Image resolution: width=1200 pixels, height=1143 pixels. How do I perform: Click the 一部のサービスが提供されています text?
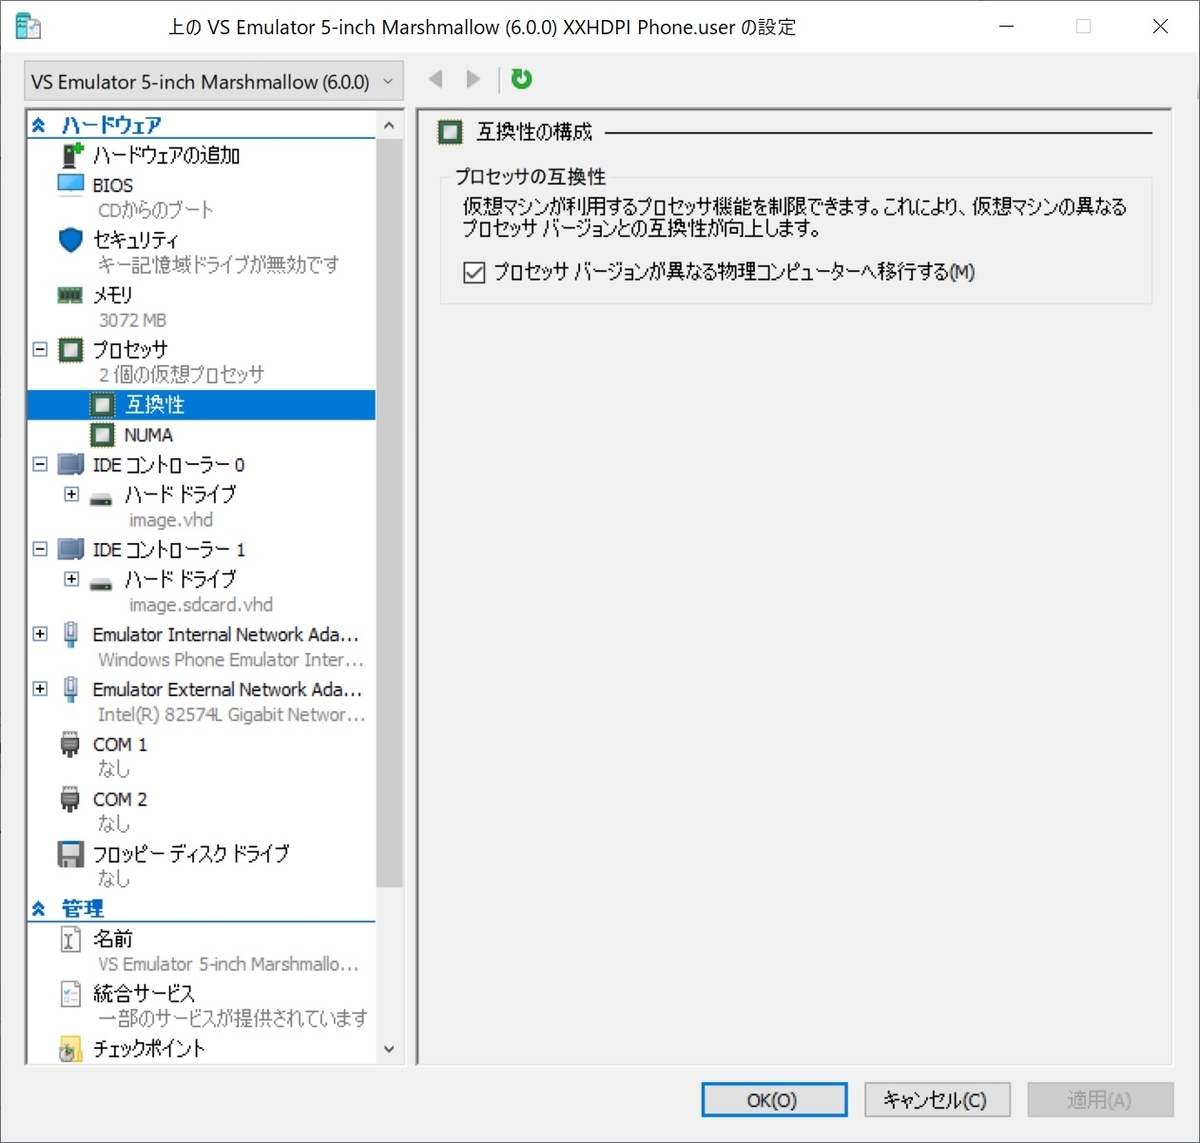tap(233, 1018)
